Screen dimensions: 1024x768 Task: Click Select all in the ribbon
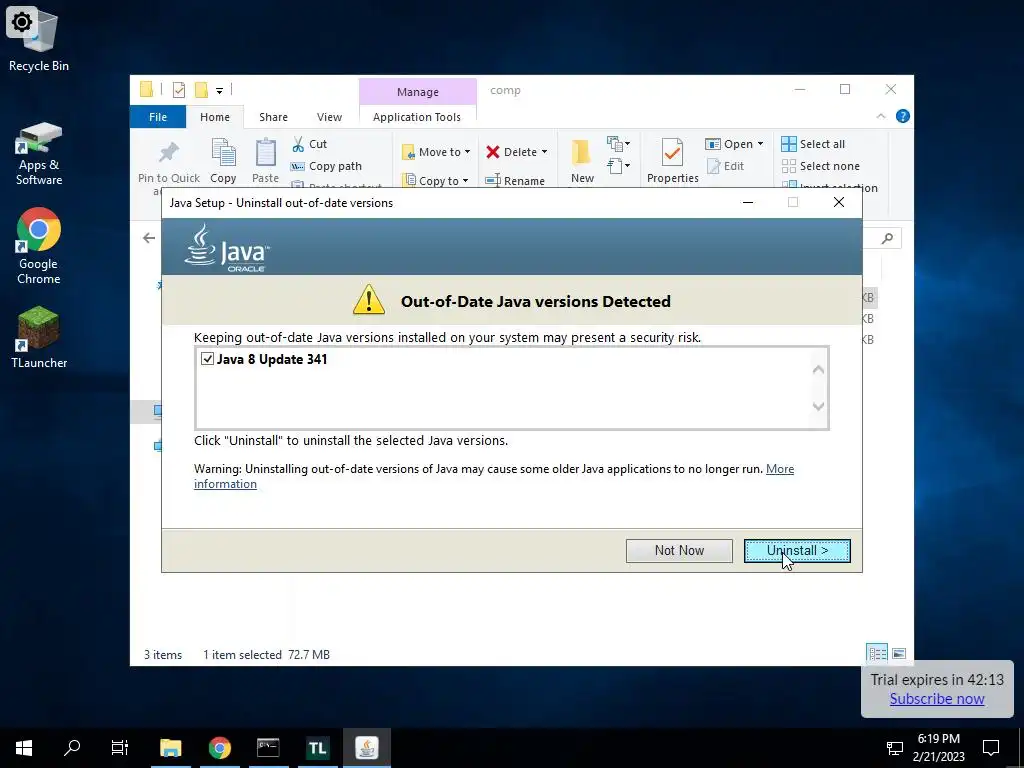[813, 144]
